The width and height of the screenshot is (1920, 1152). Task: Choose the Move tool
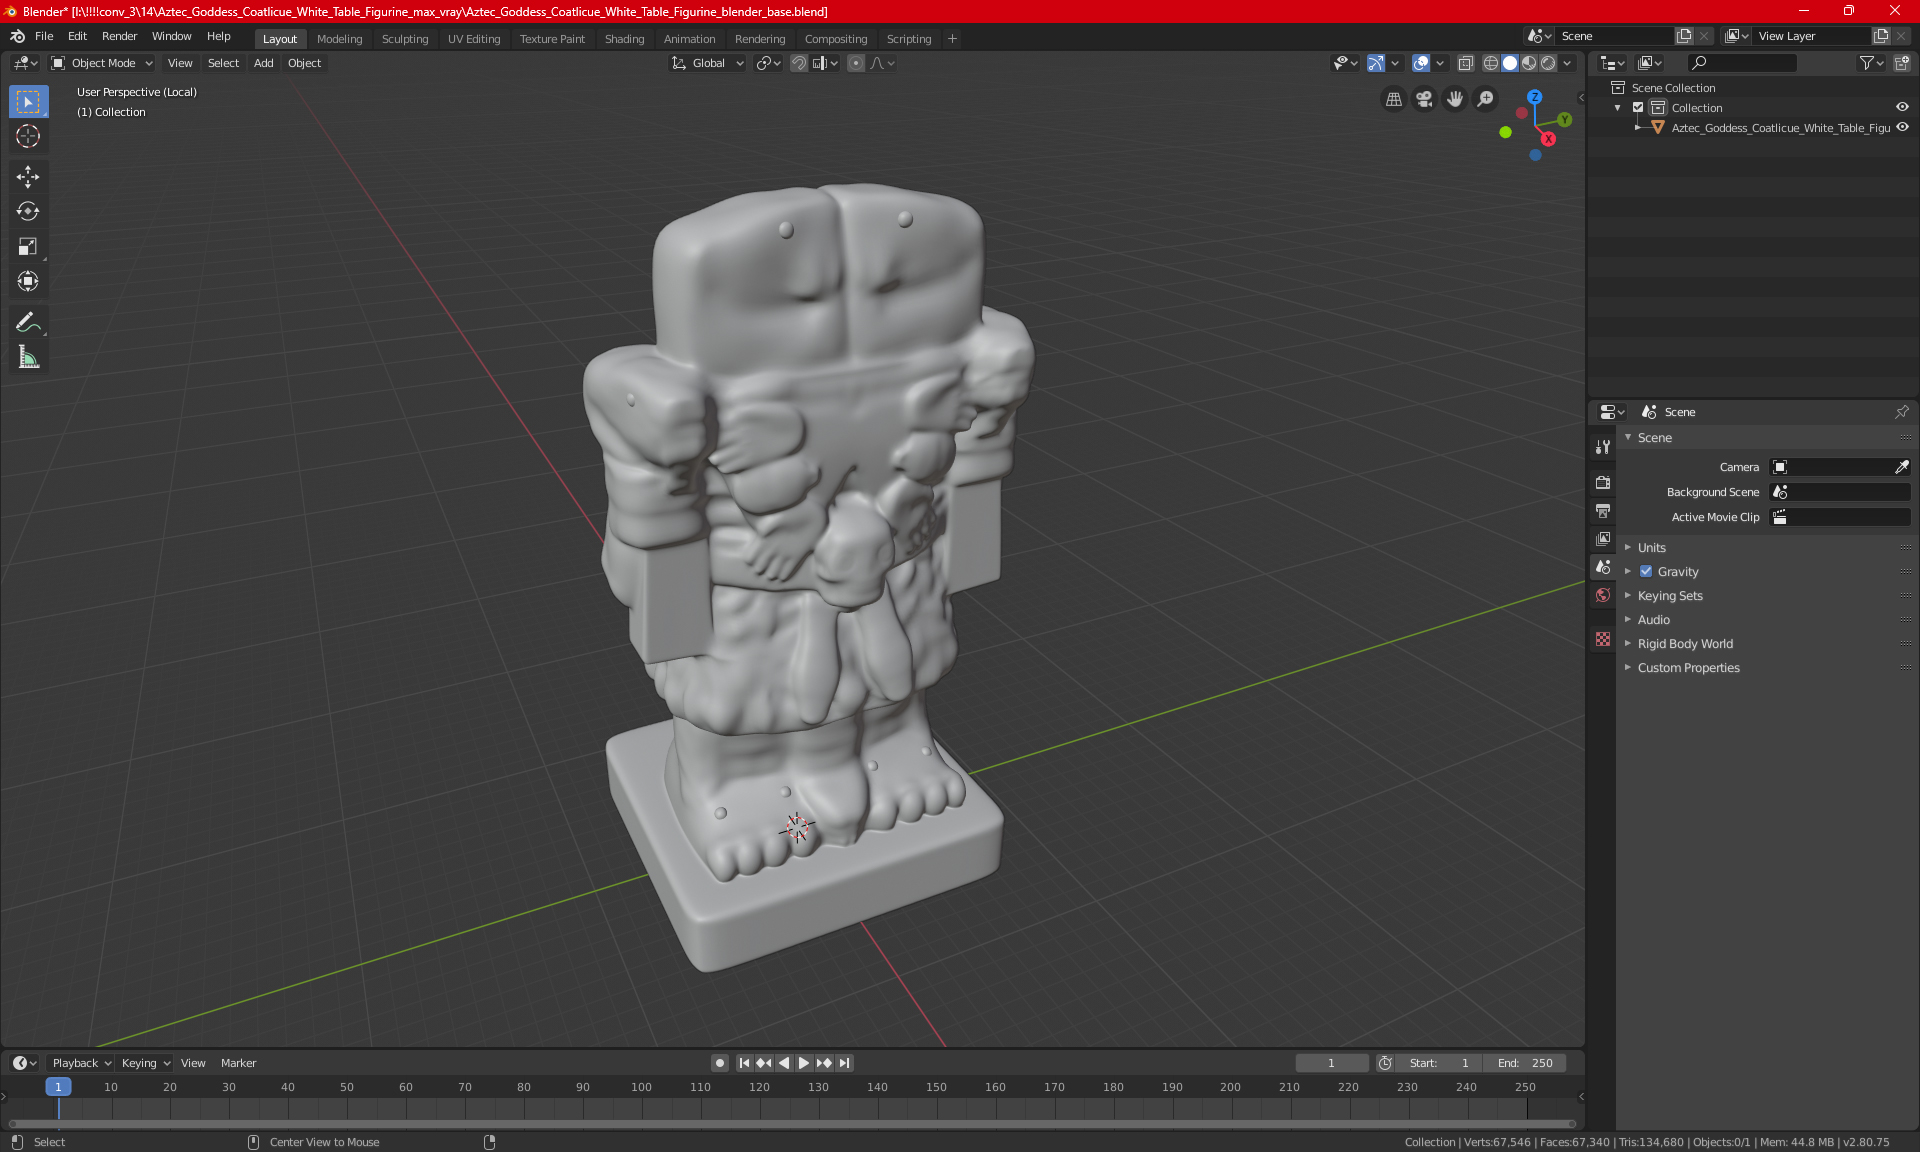coord(28,177)
